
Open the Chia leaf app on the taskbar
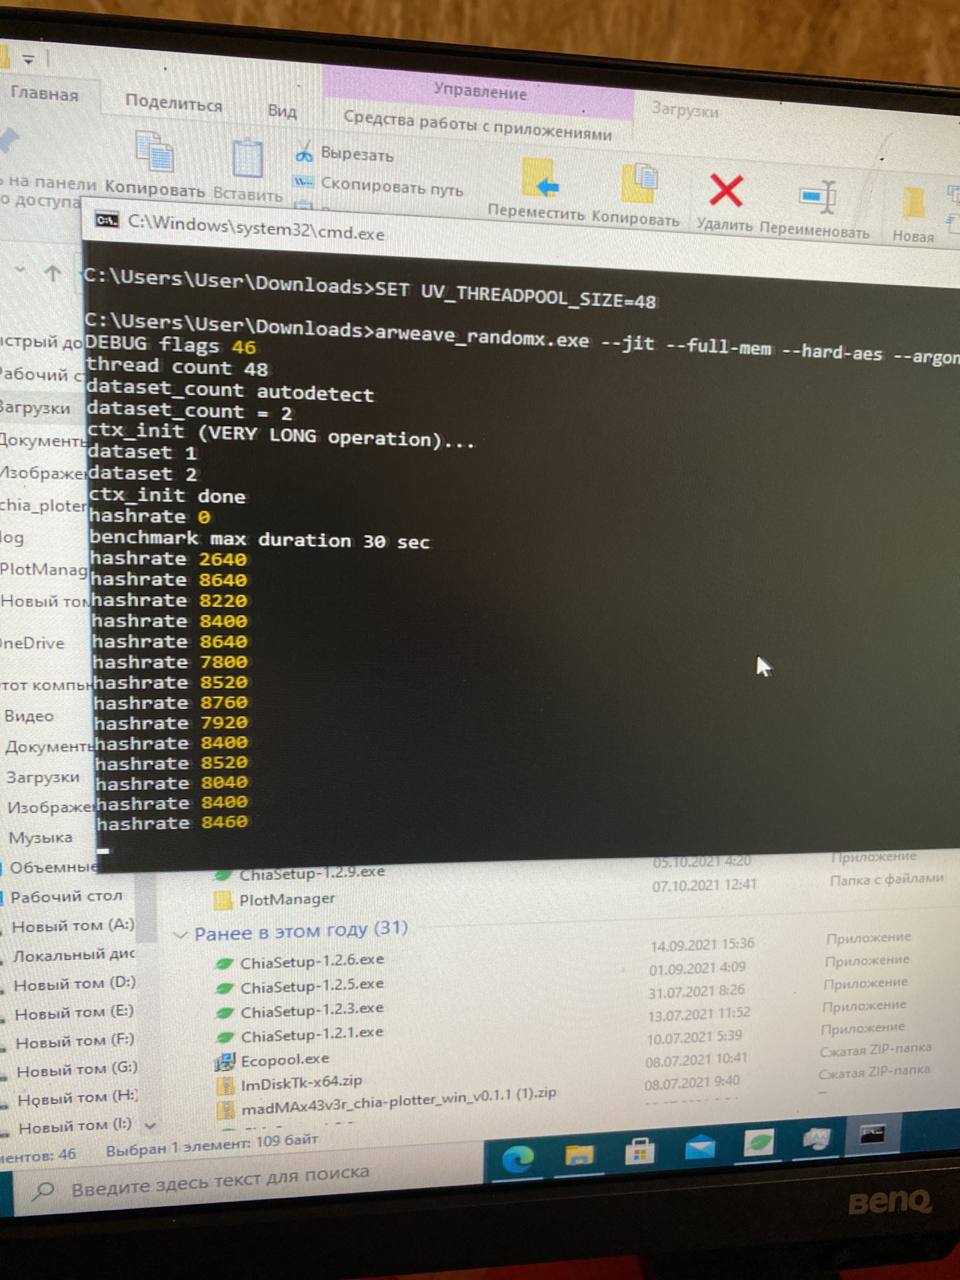click(759, 1142)
